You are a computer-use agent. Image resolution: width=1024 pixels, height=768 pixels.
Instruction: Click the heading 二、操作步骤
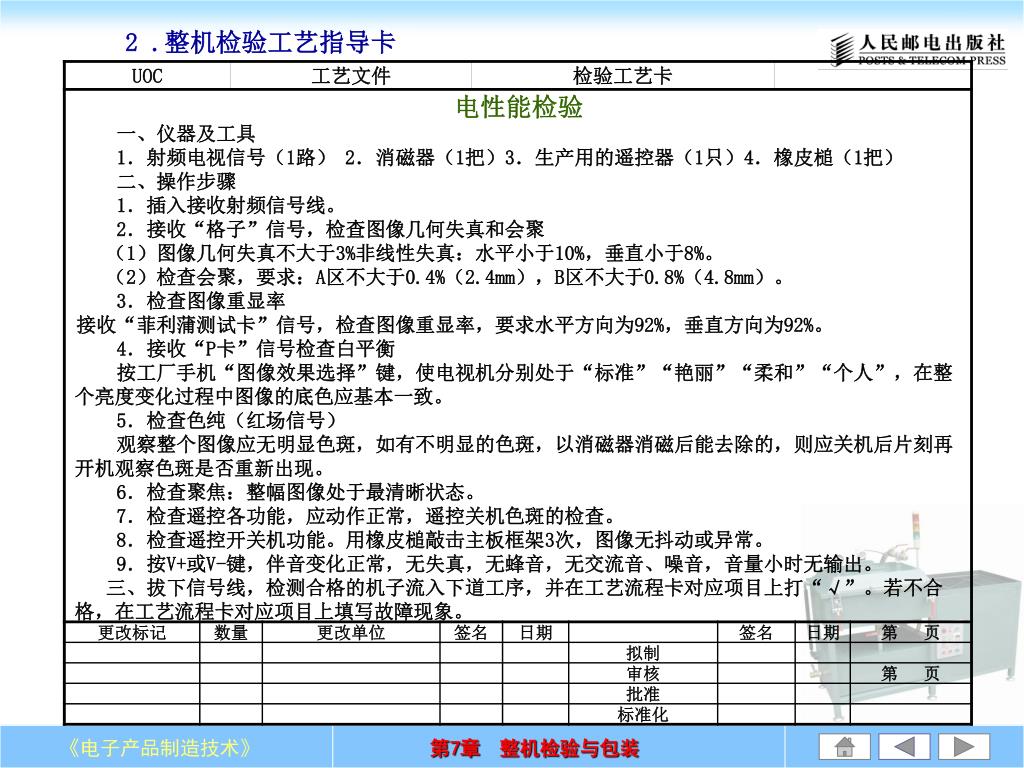[176, 182]
